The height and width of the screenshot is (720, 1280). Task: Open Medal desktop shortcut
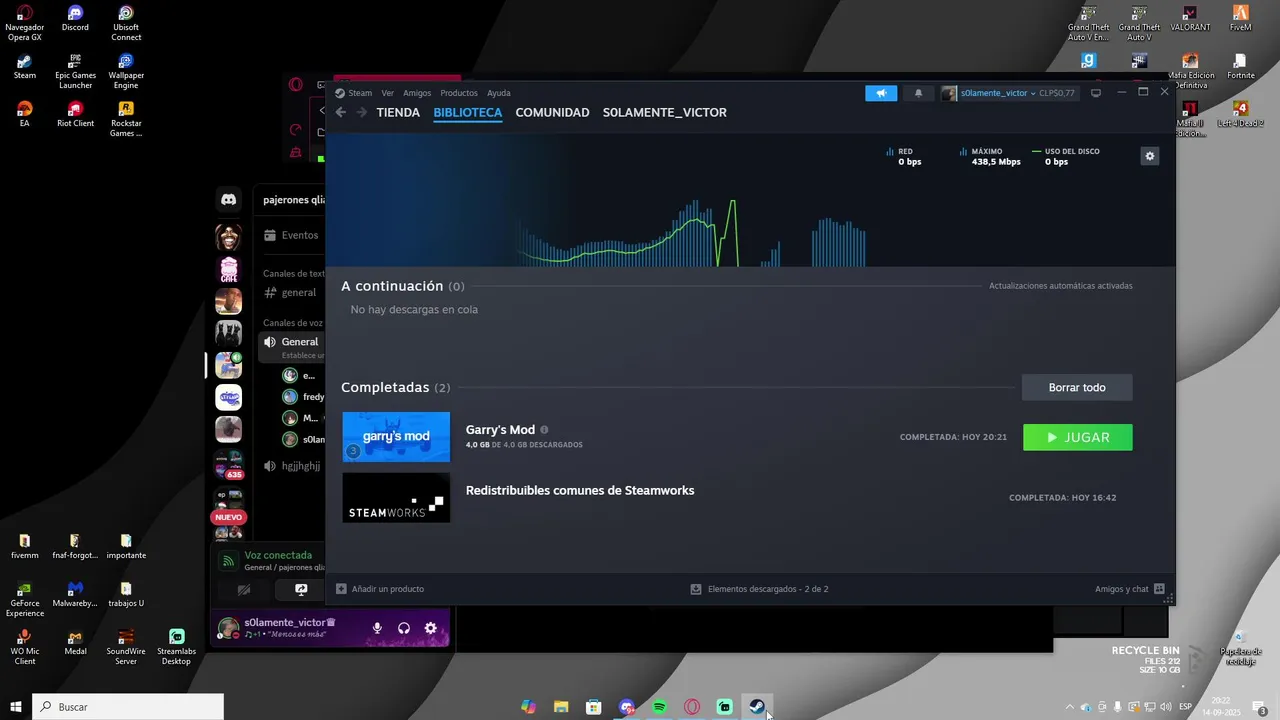(x=75, y=641)
